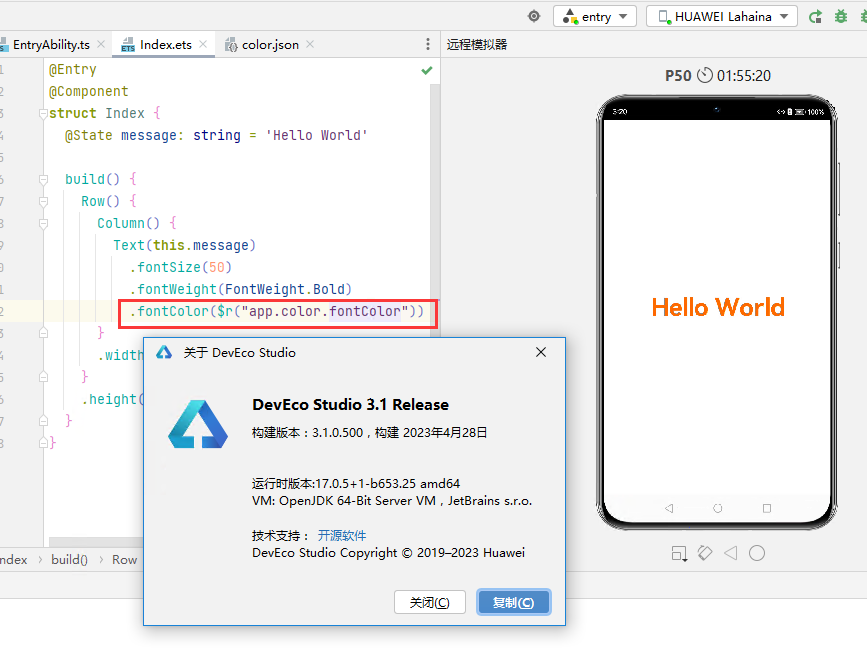Click the emulator screenshot icon below the phone
This screenshot has width=867, height=654.
coord(679,553)
